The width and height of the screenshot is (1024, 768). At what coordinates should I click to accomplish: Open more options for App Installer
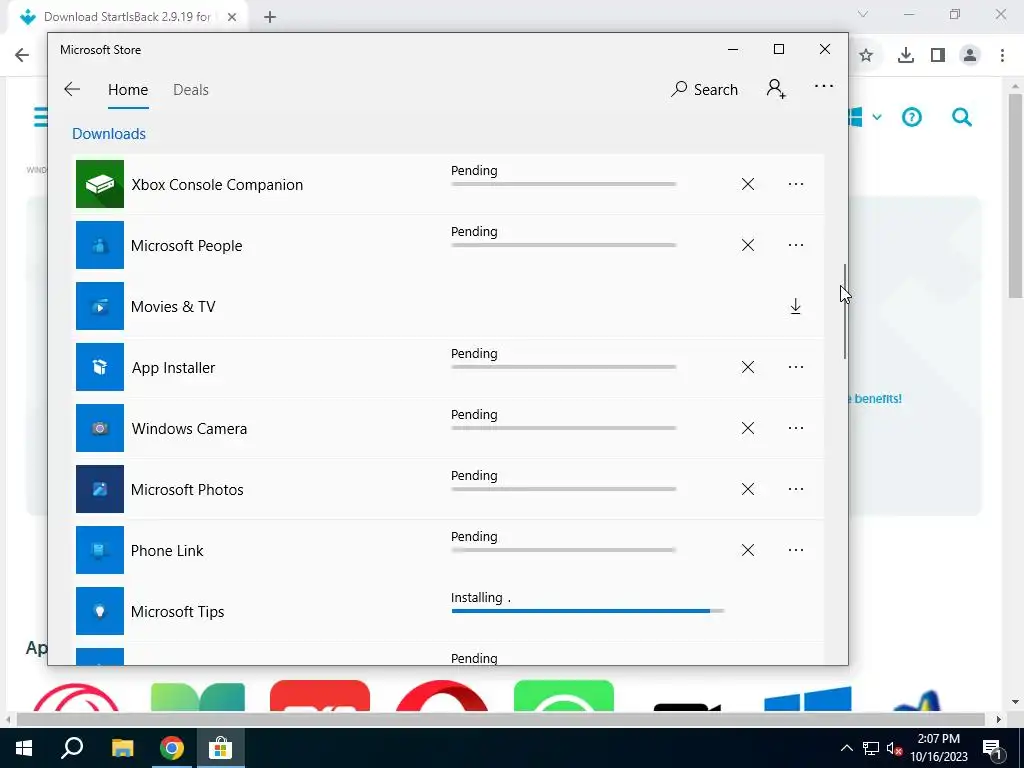pos(795,367)
